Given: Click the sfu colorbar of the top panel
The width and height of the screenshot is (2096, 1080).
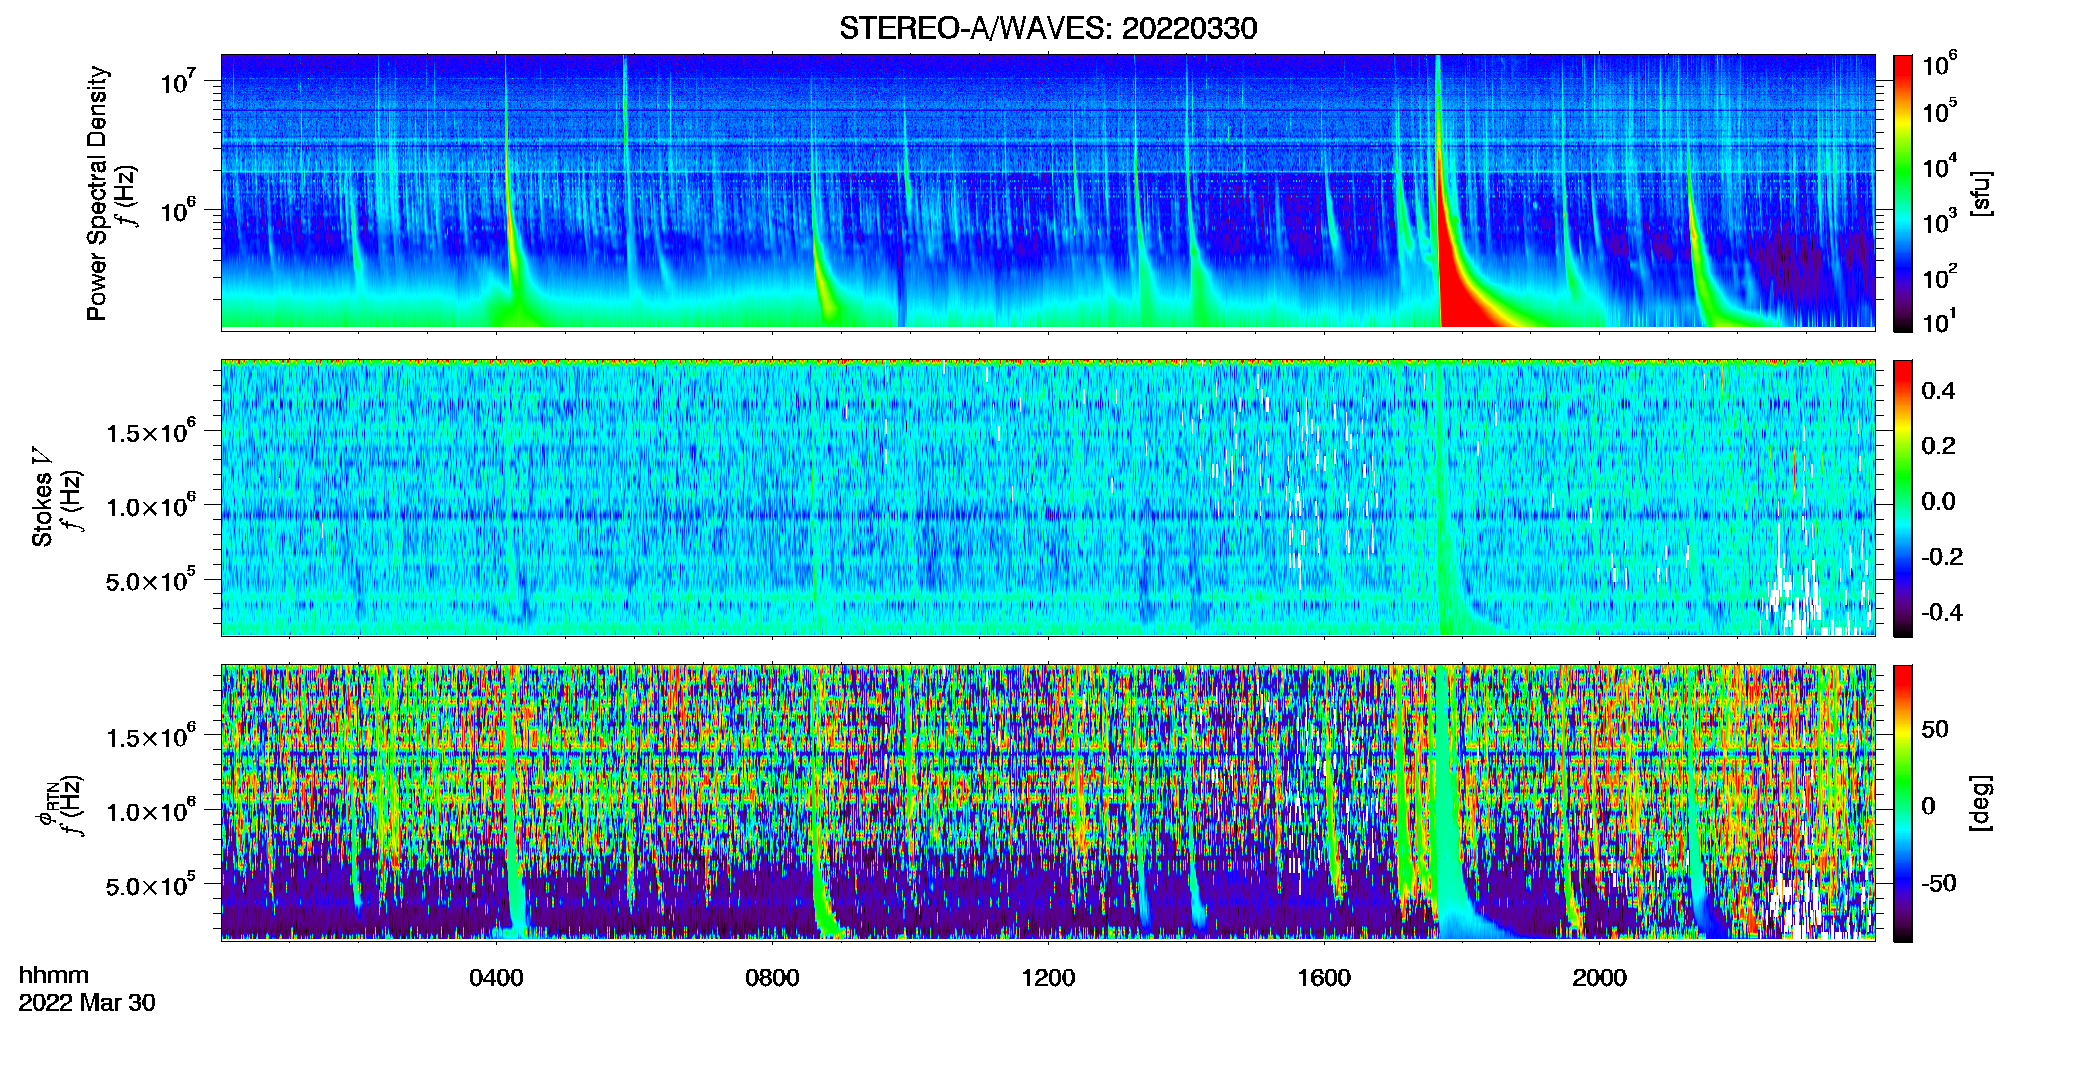Looking at the screenshot, I should pos(1903,193).
